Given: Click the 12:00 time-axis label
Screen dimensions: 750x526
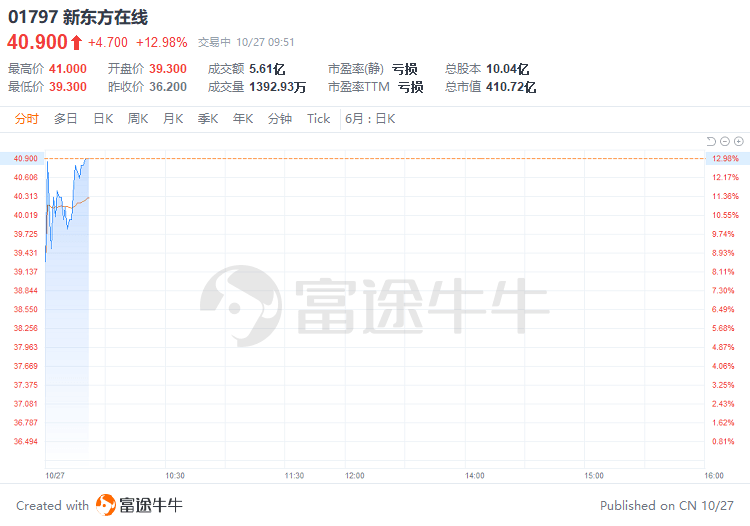Looking at the screenshot, I should tap(354, 476).
